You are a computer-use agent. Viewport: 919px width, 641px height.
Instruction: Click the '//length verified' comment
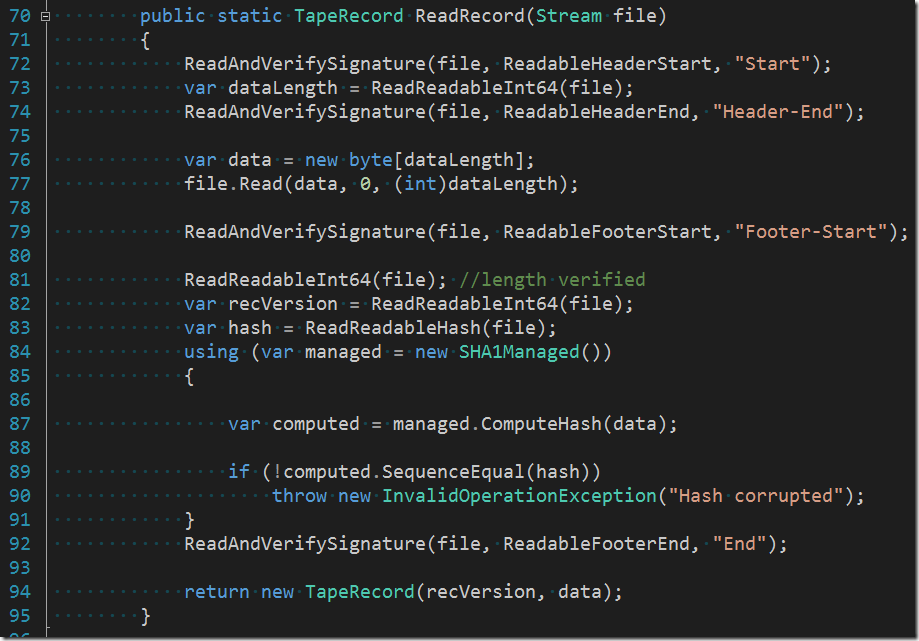point(552,279)
